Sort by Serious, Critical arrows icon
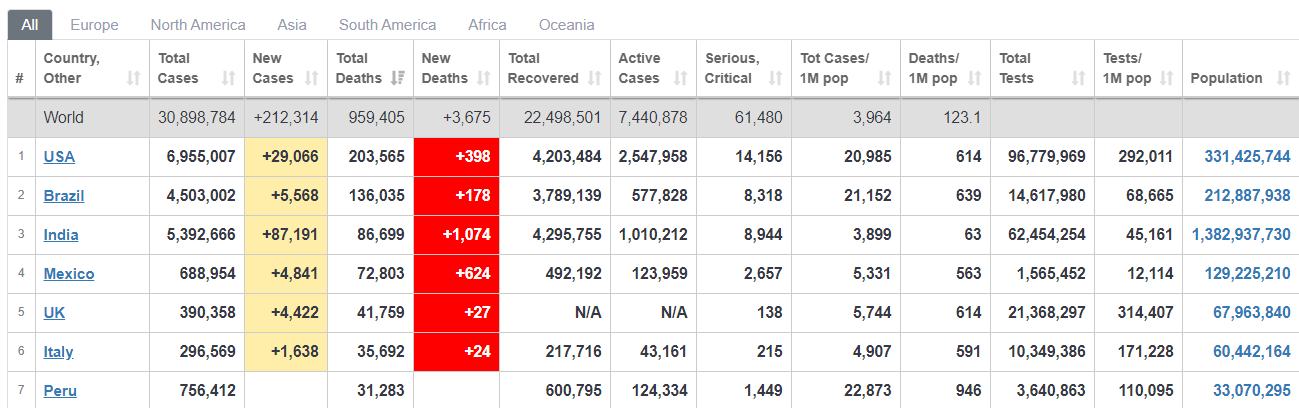 (775, 78)
